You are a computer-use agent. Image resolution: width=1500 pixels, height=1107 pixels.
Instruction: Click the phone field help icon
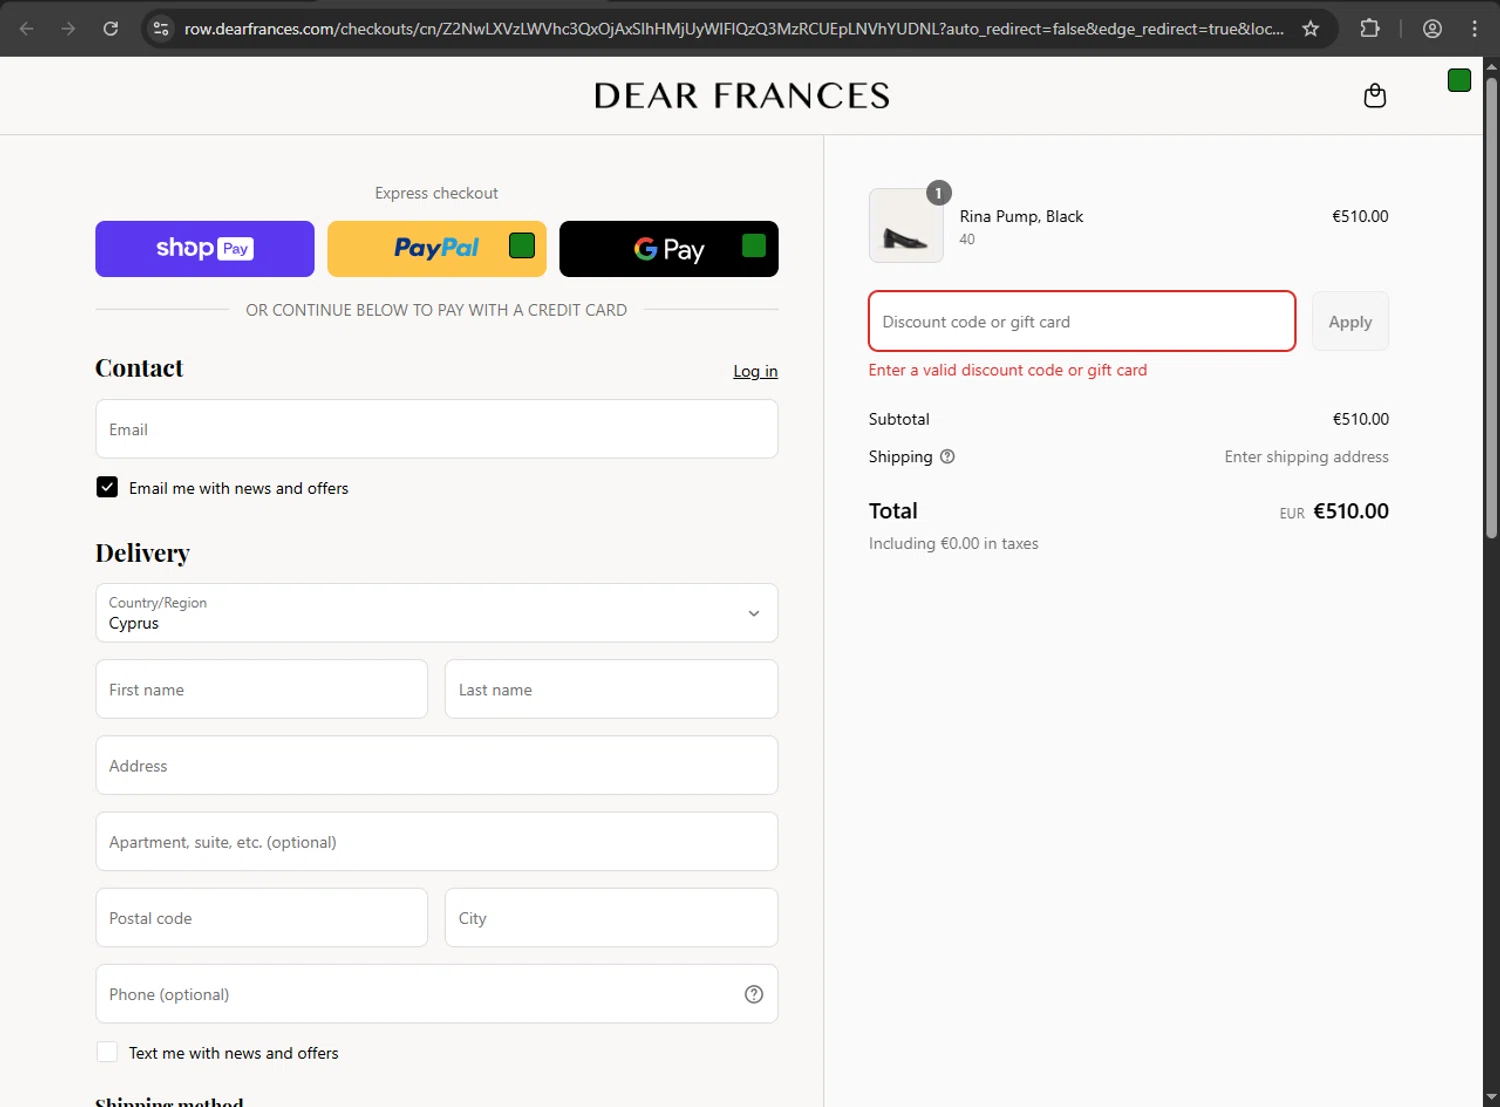pyautogui.click(x=754, y=994)
